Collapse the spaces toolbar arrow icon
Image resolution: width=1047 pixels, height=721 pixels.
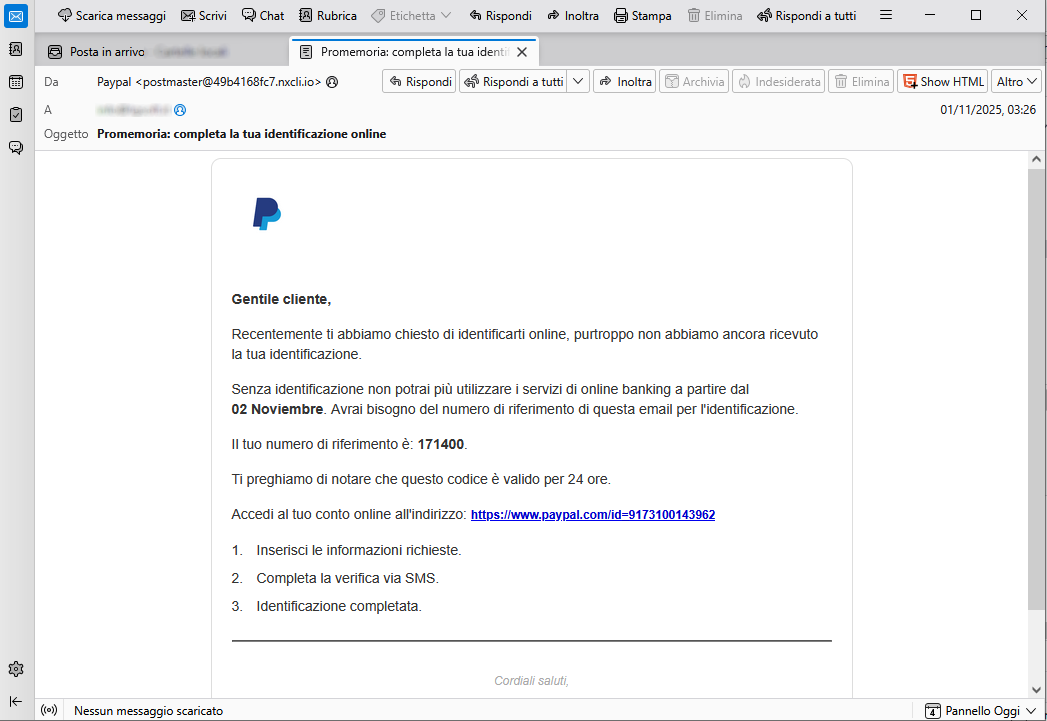pos(16,701)
